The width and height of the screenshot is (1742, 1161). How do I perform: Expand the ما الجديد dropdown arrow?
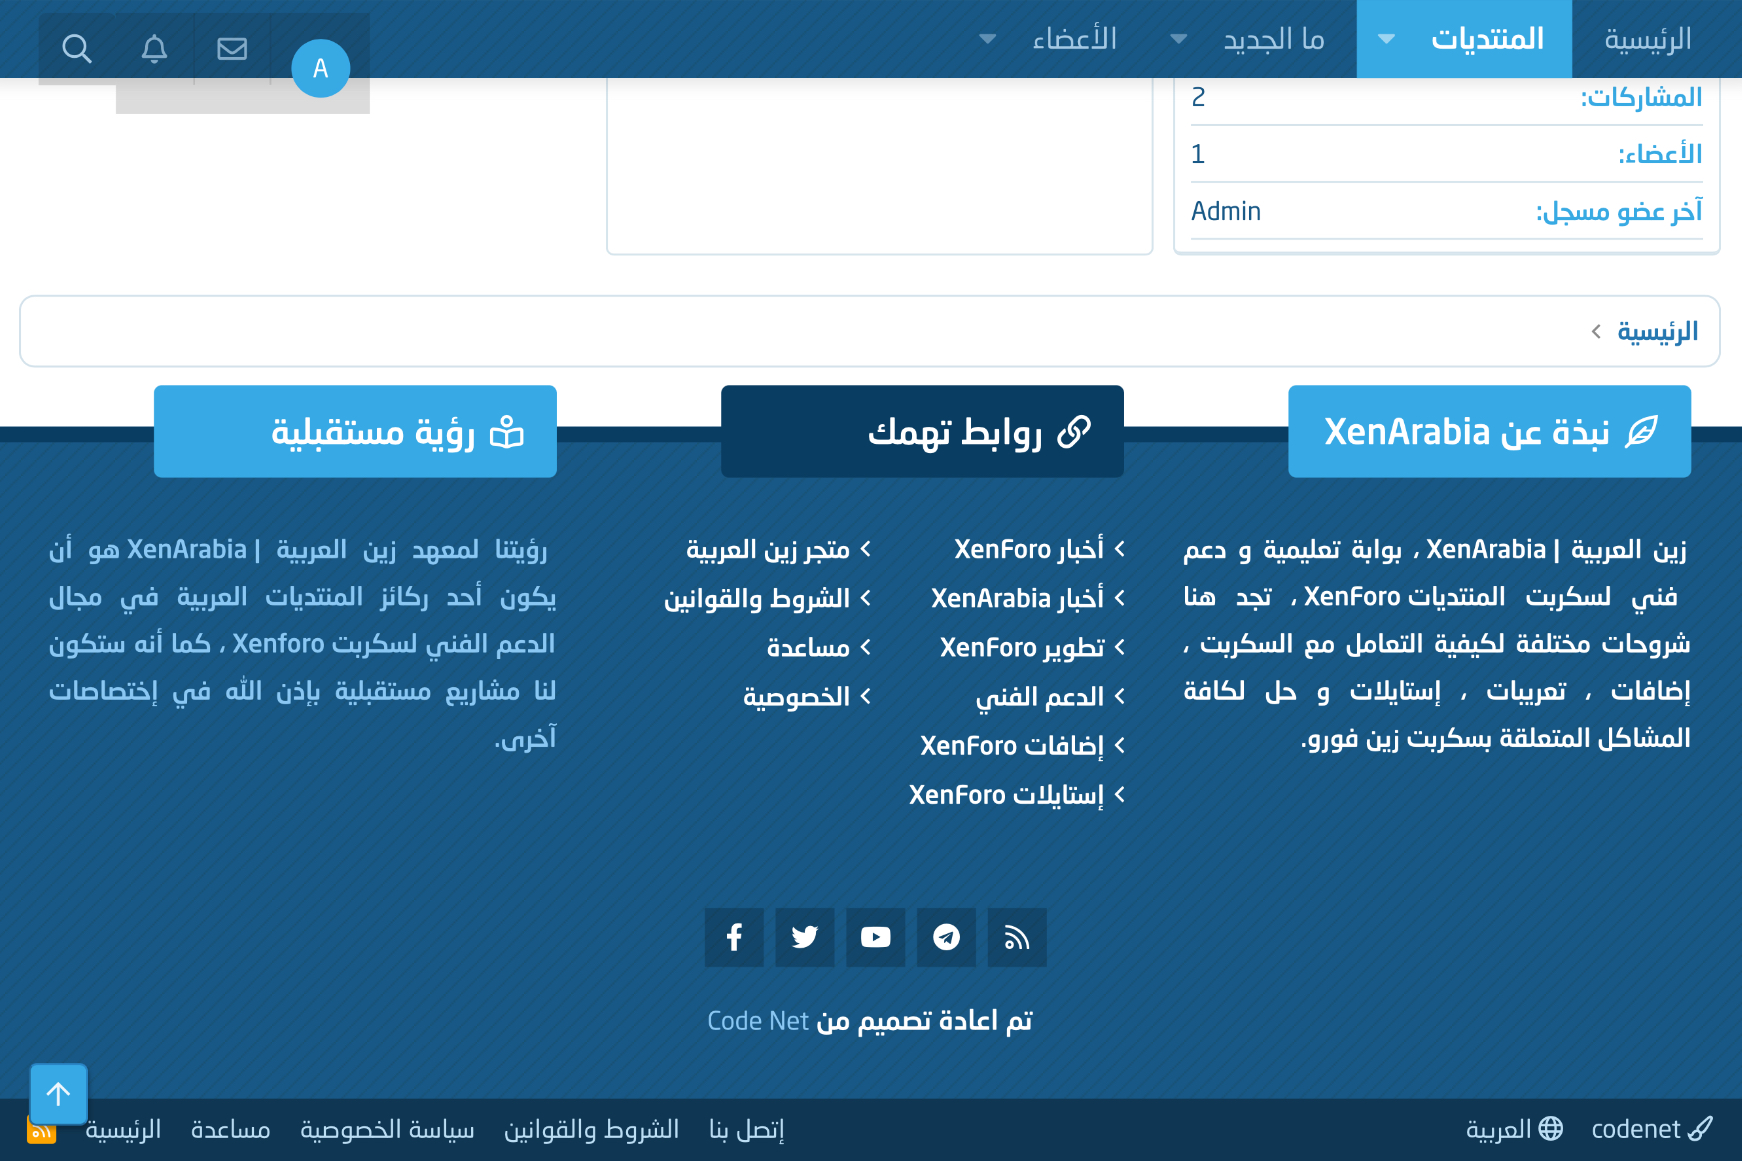point(1179,39)
